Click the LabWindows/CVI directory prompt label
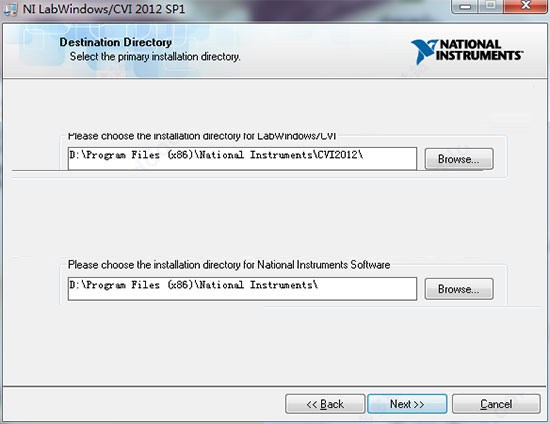 202,136
